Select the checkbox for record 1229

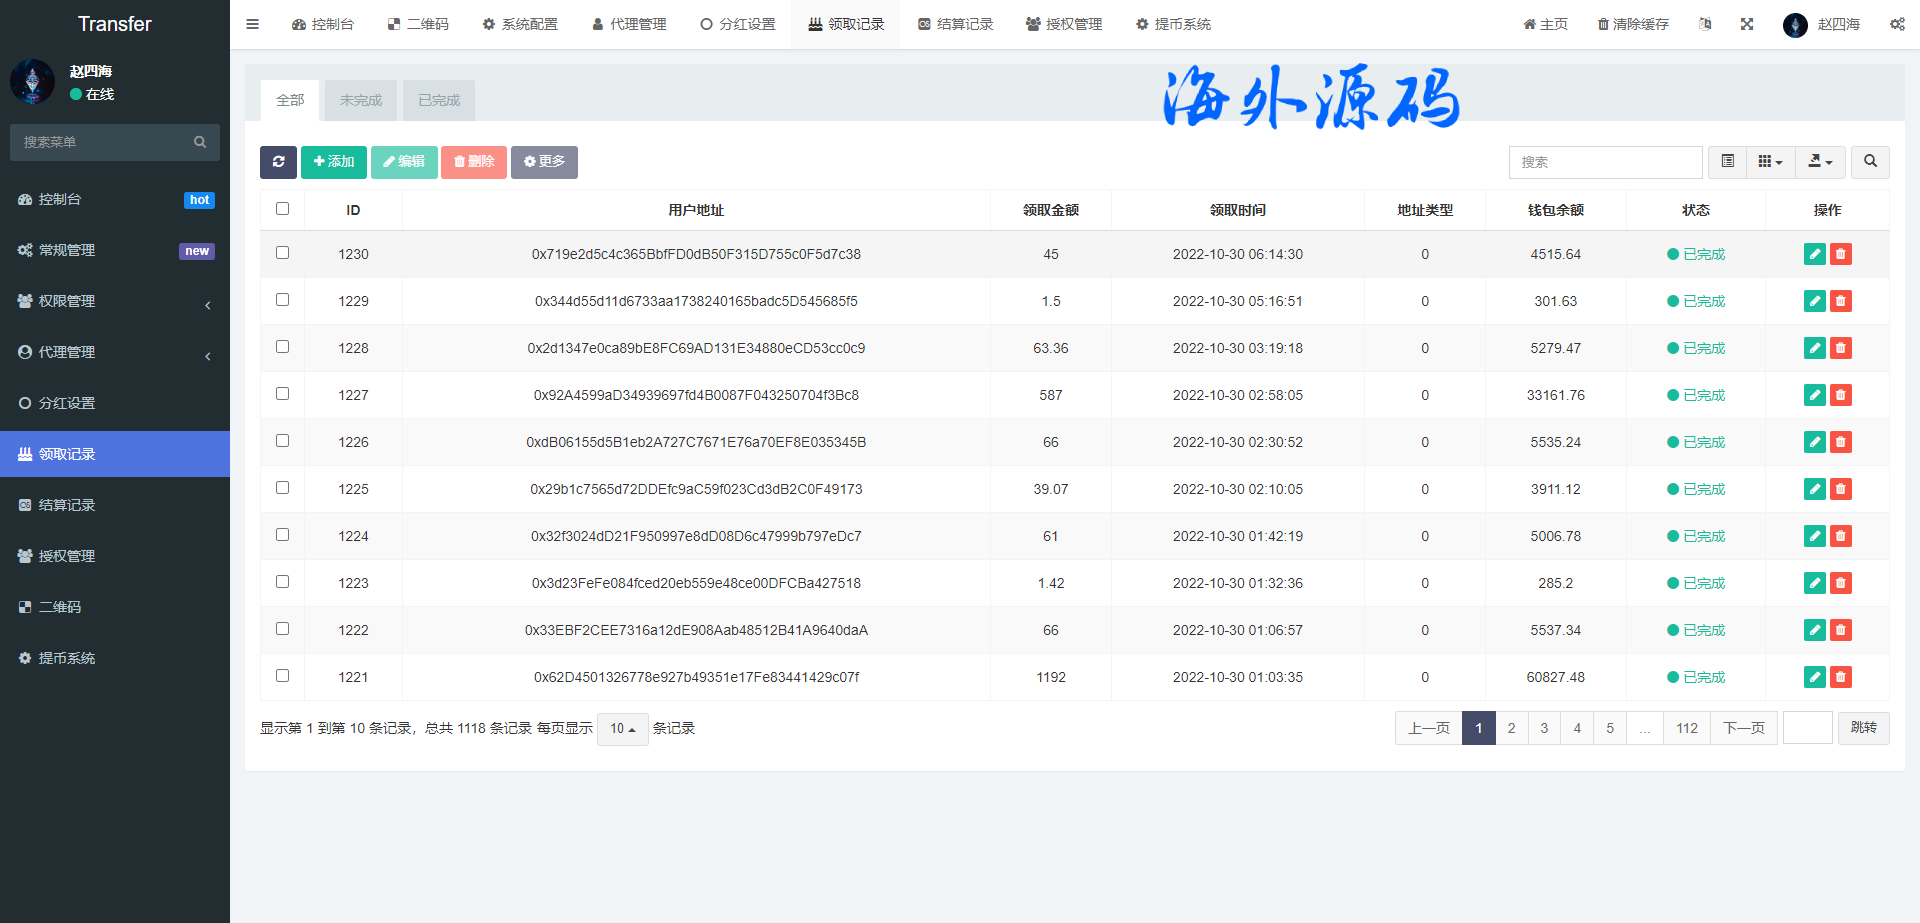click(x=282, y=300)
